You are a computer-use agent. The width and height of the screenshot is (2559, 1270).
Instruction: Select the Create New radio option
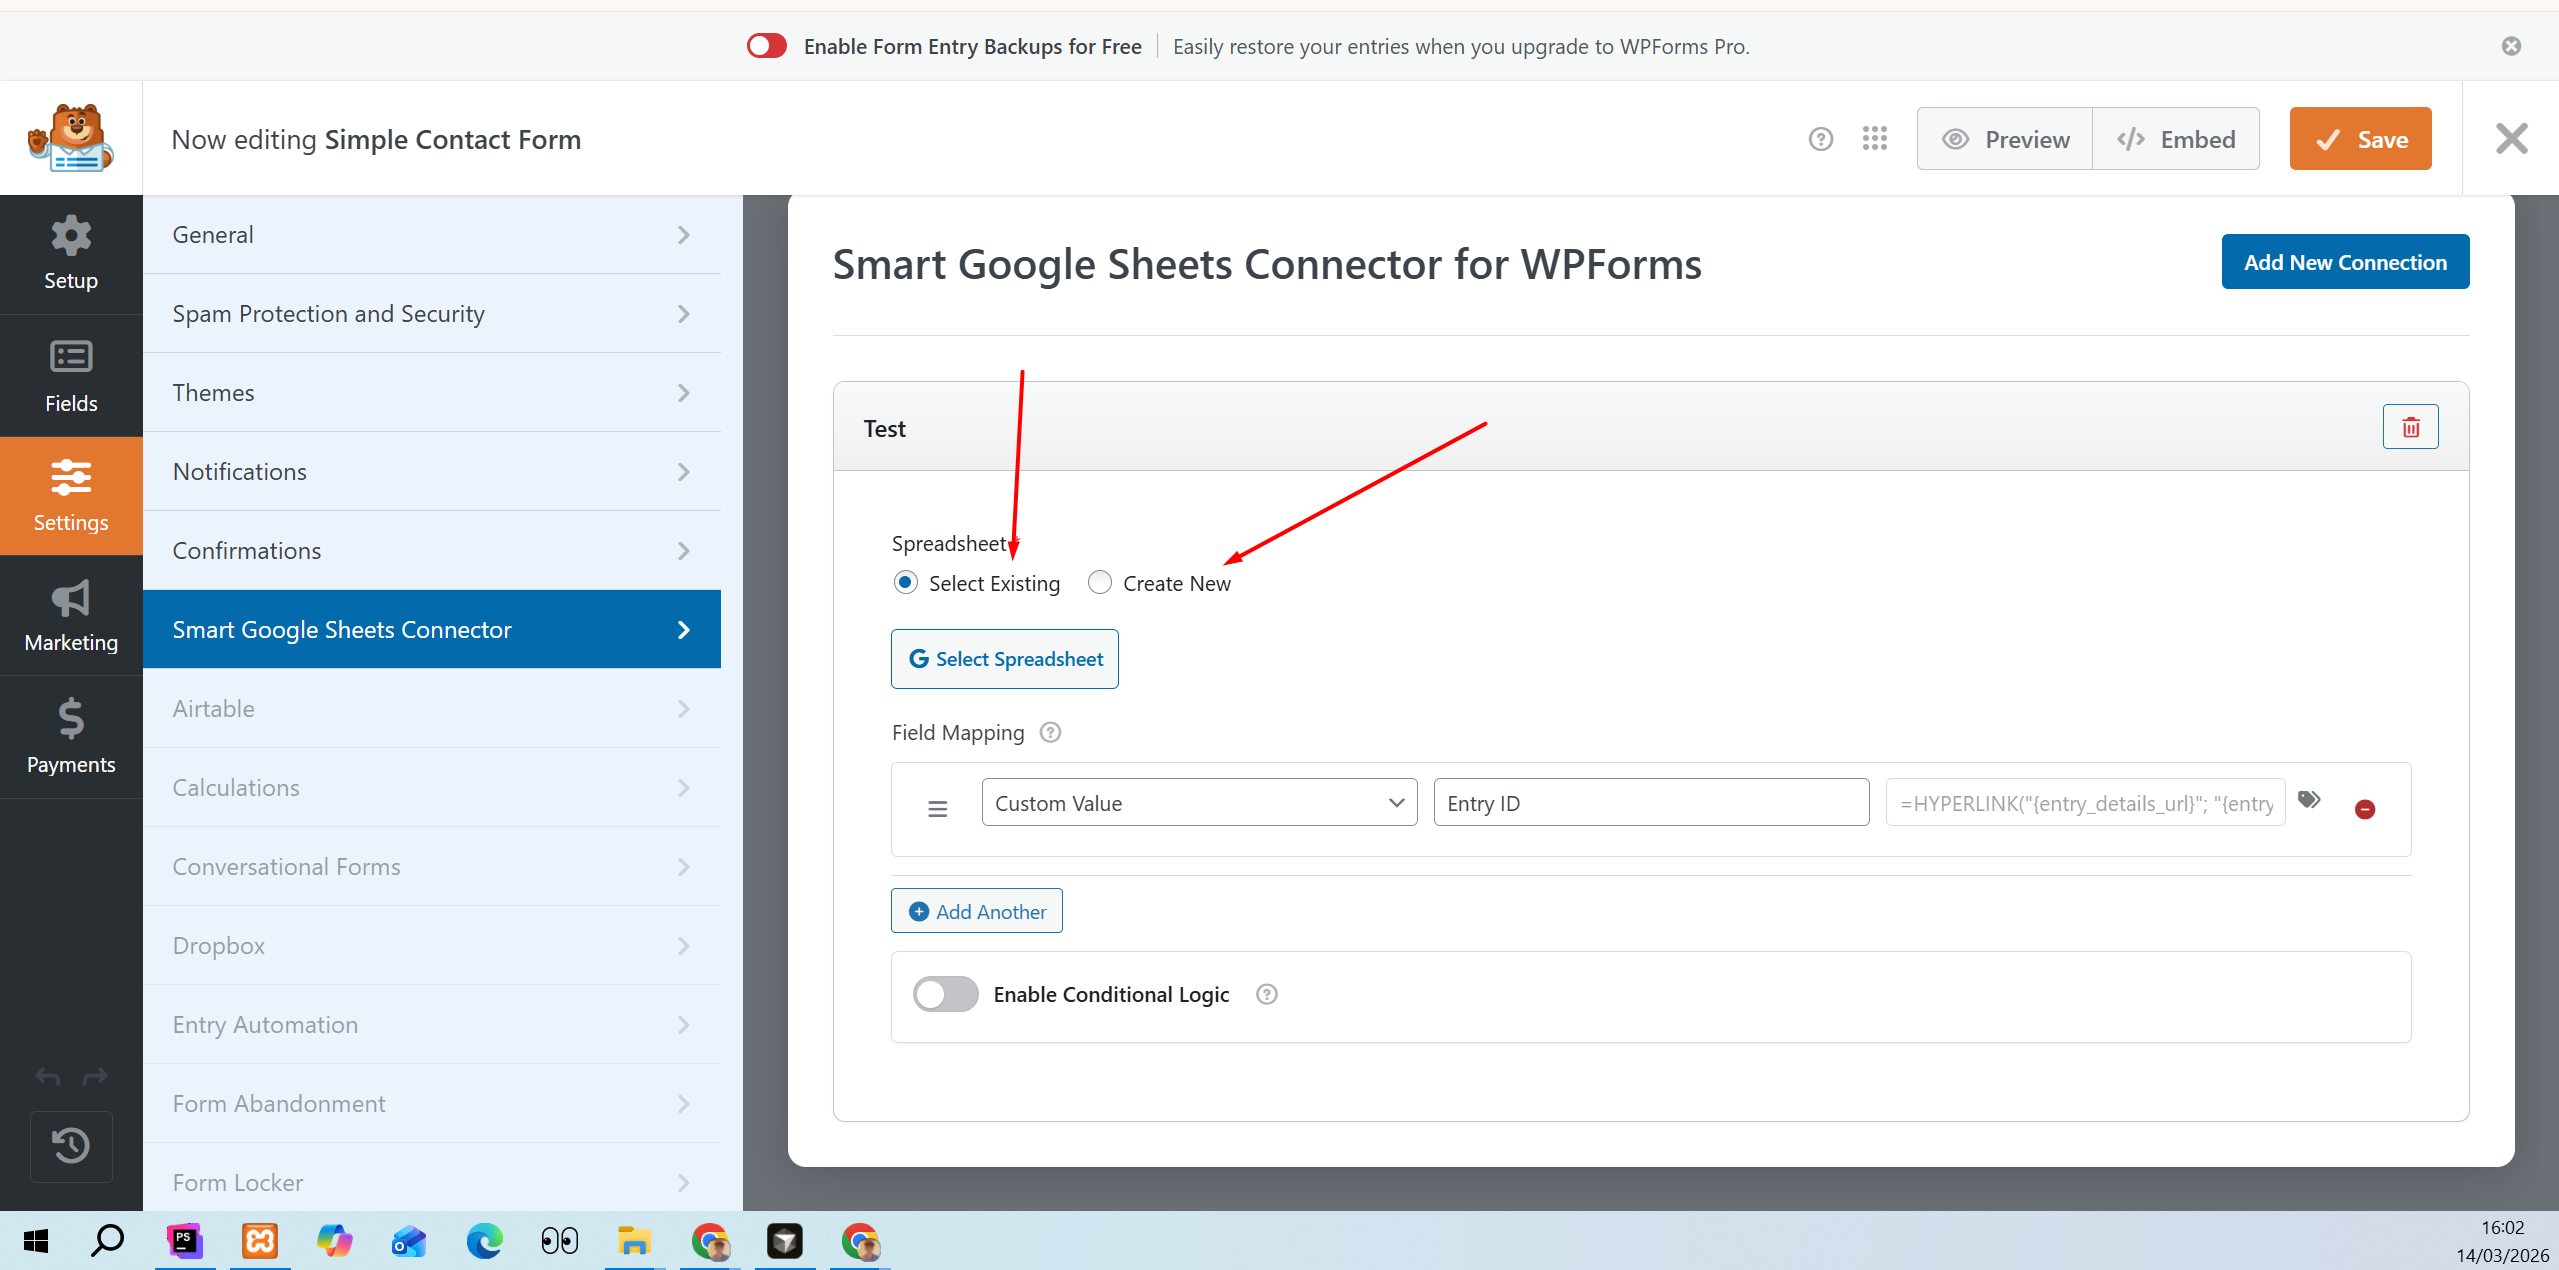coord(1100,583)
